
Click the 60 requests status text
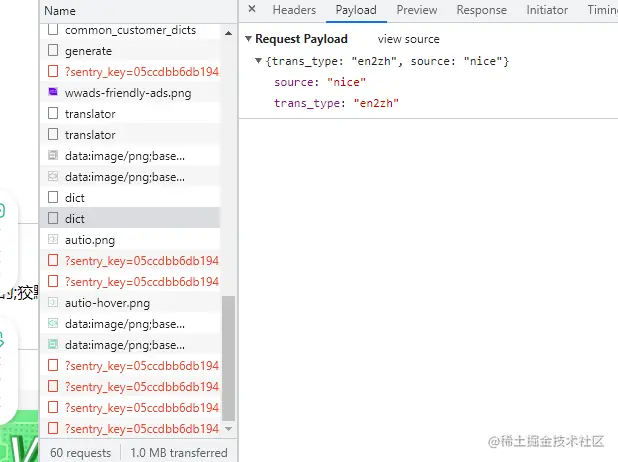point(80,453)
